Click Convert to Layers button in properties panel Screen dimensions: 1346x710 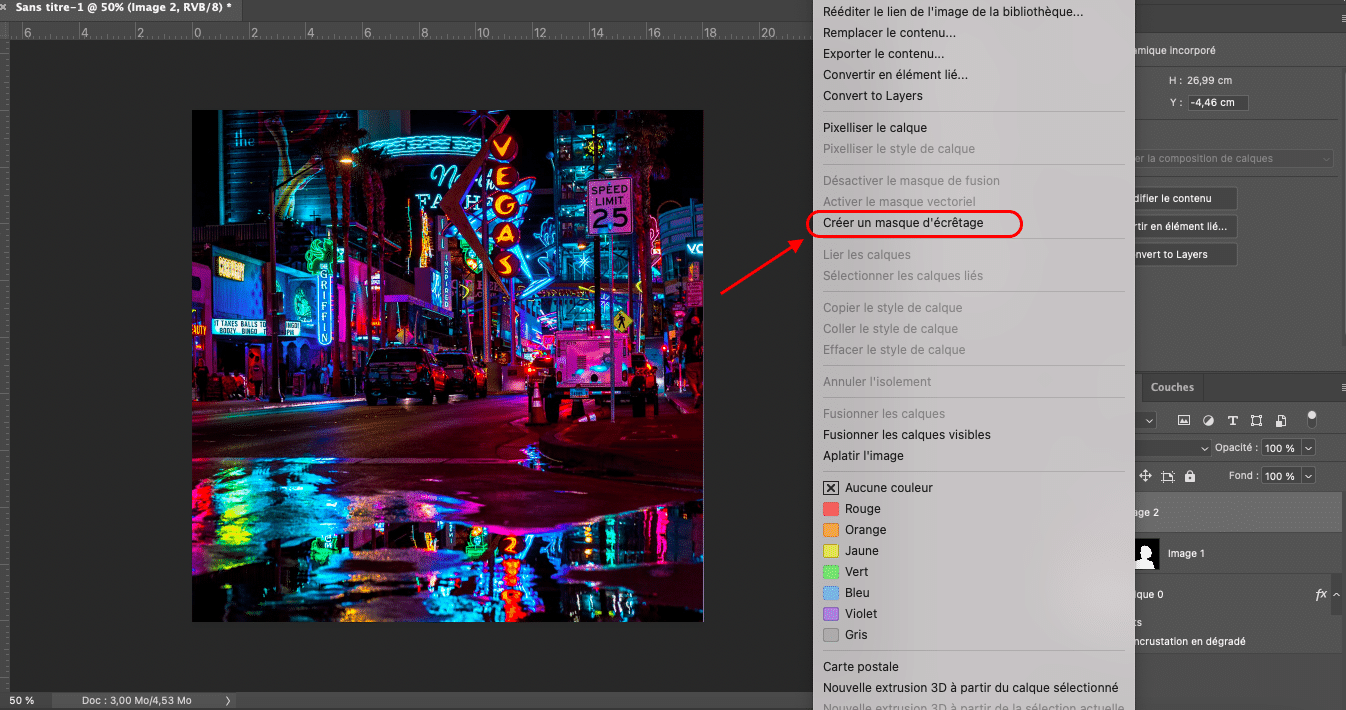coord(1185,254)
